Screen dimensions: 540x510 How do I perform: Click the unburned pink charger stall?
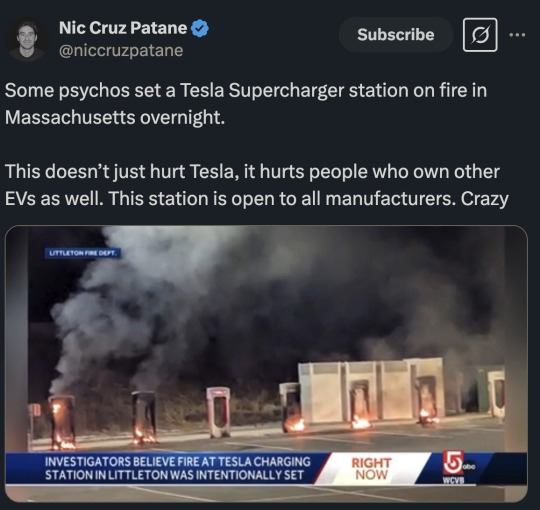click(x=218, y=412)
